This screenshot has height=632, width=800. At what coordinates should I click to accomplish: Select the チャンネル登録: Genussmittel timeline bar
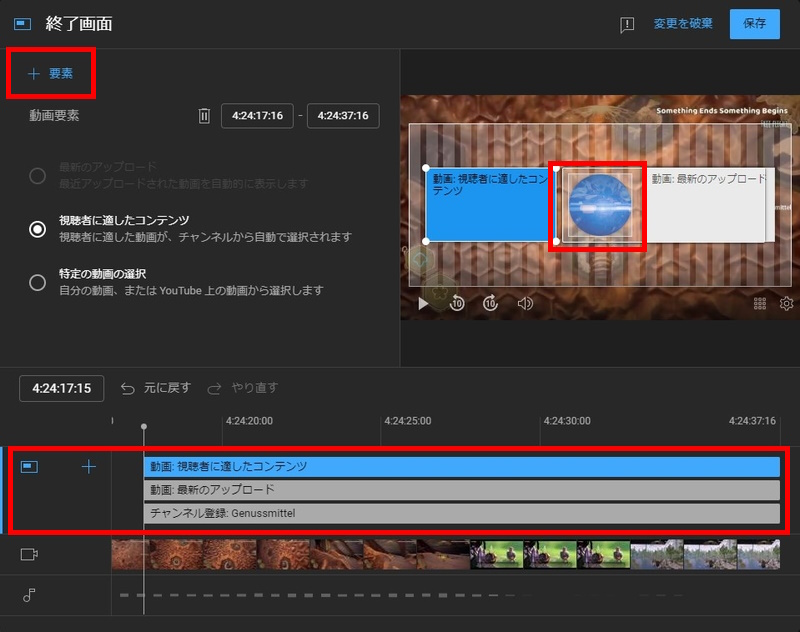[461, 513]
